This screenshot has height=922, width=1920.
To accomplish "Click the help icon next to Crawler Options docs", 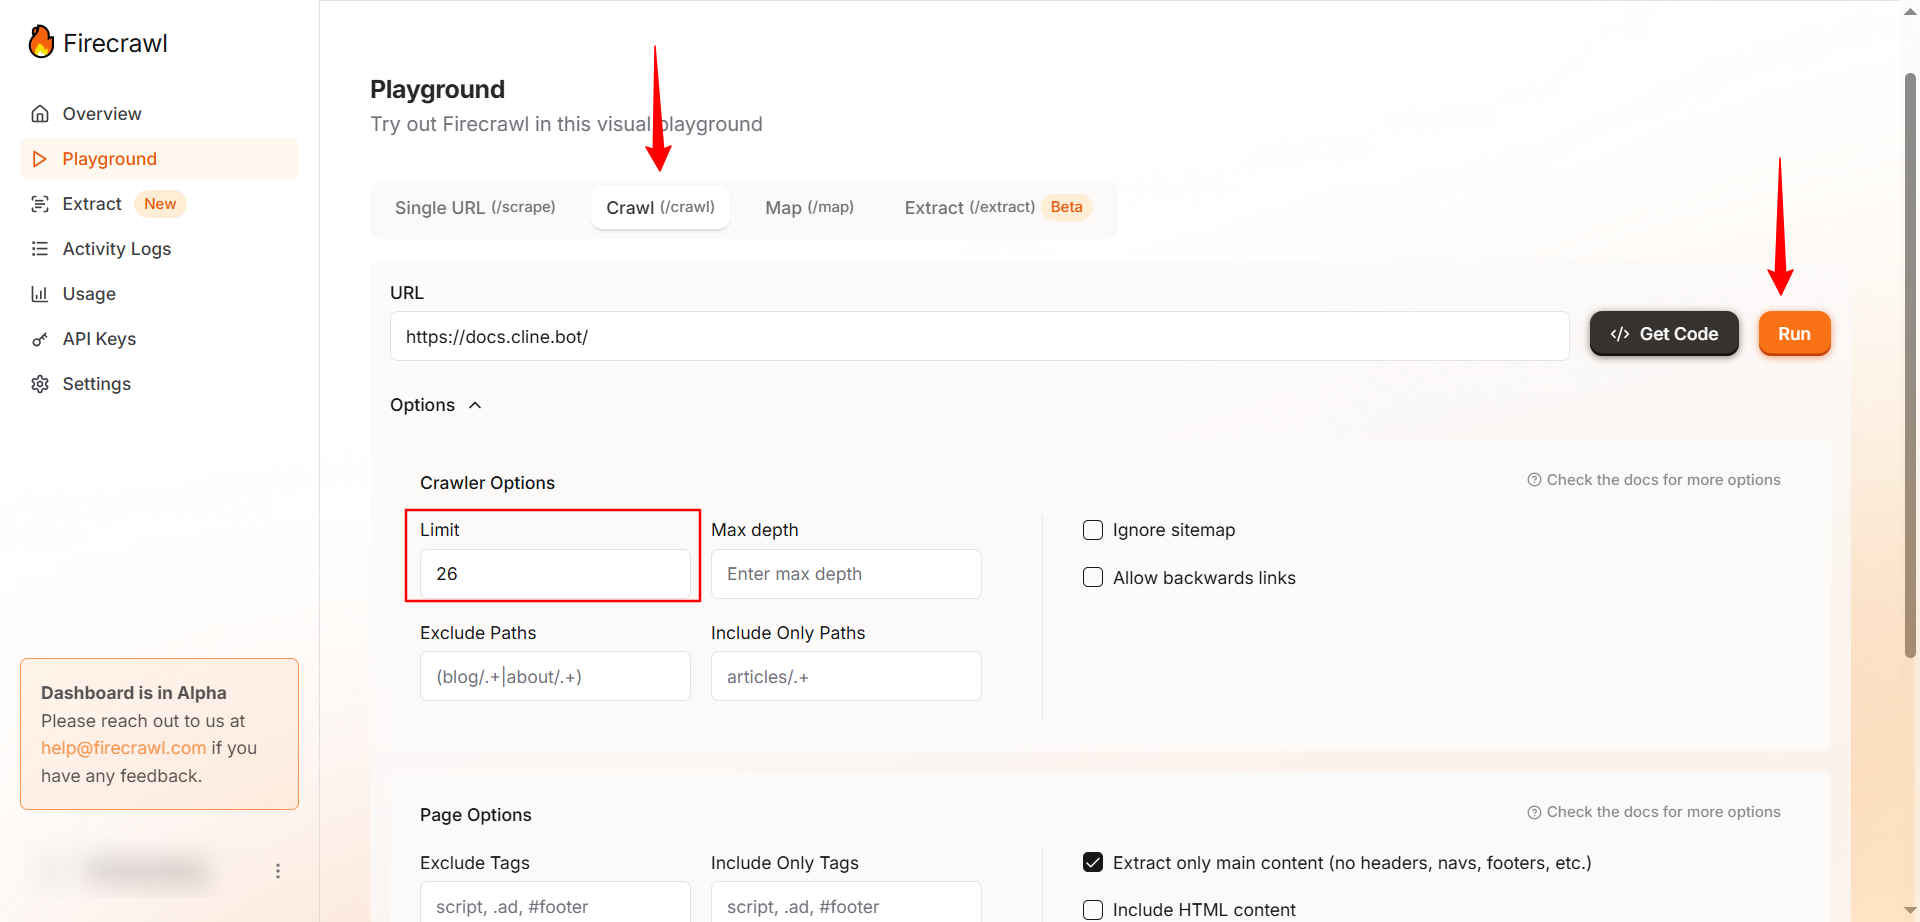I will [1534, 480].
